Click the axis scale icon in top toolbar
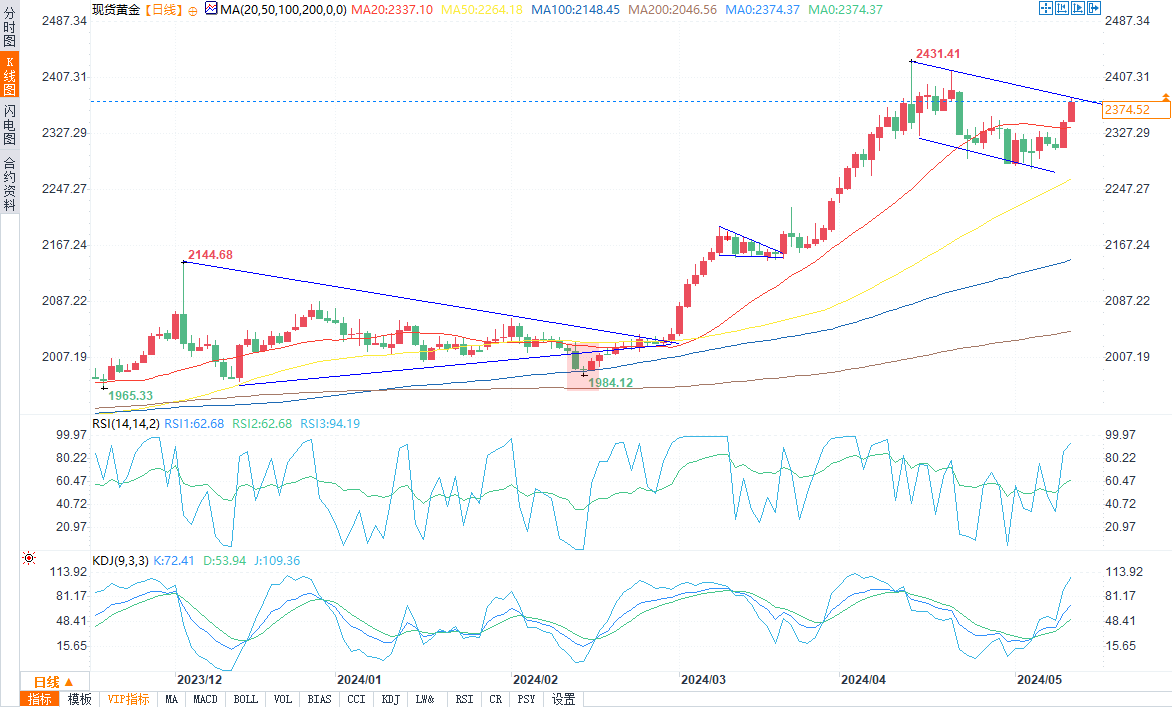1172x707 pixels. pos(1062,8)
